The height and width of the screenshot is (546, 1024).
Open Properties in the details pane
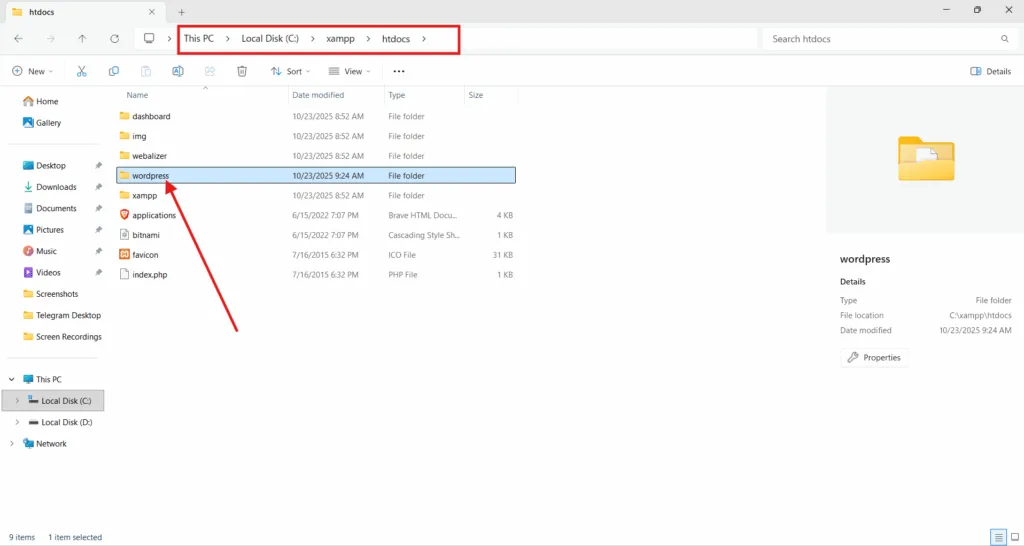[x=874, y=357]
